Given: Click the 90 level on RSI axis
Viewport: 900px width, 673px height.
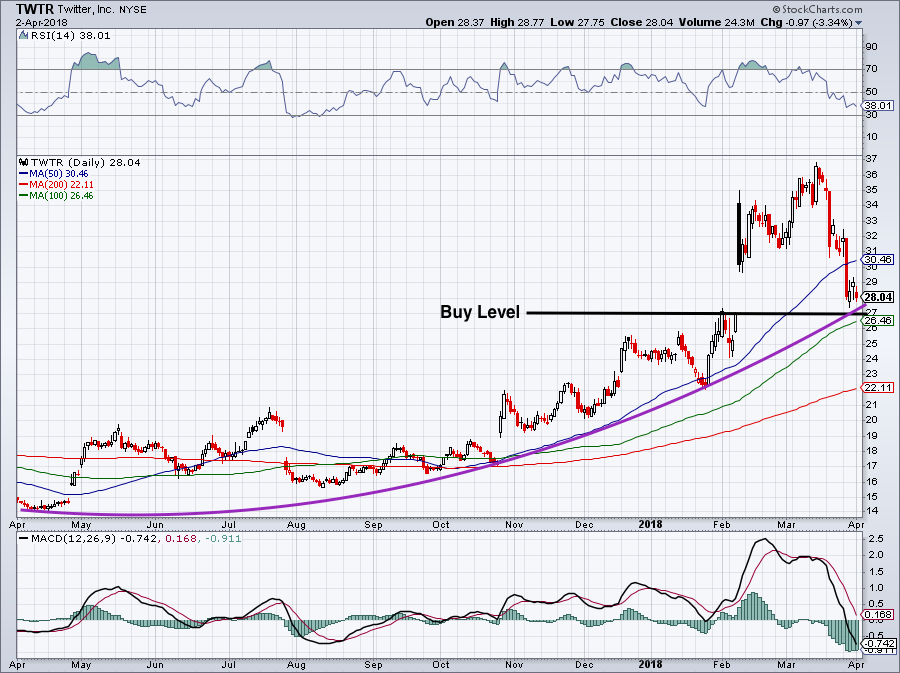Looking at the screenshot, I should click(x=871, y=47).
